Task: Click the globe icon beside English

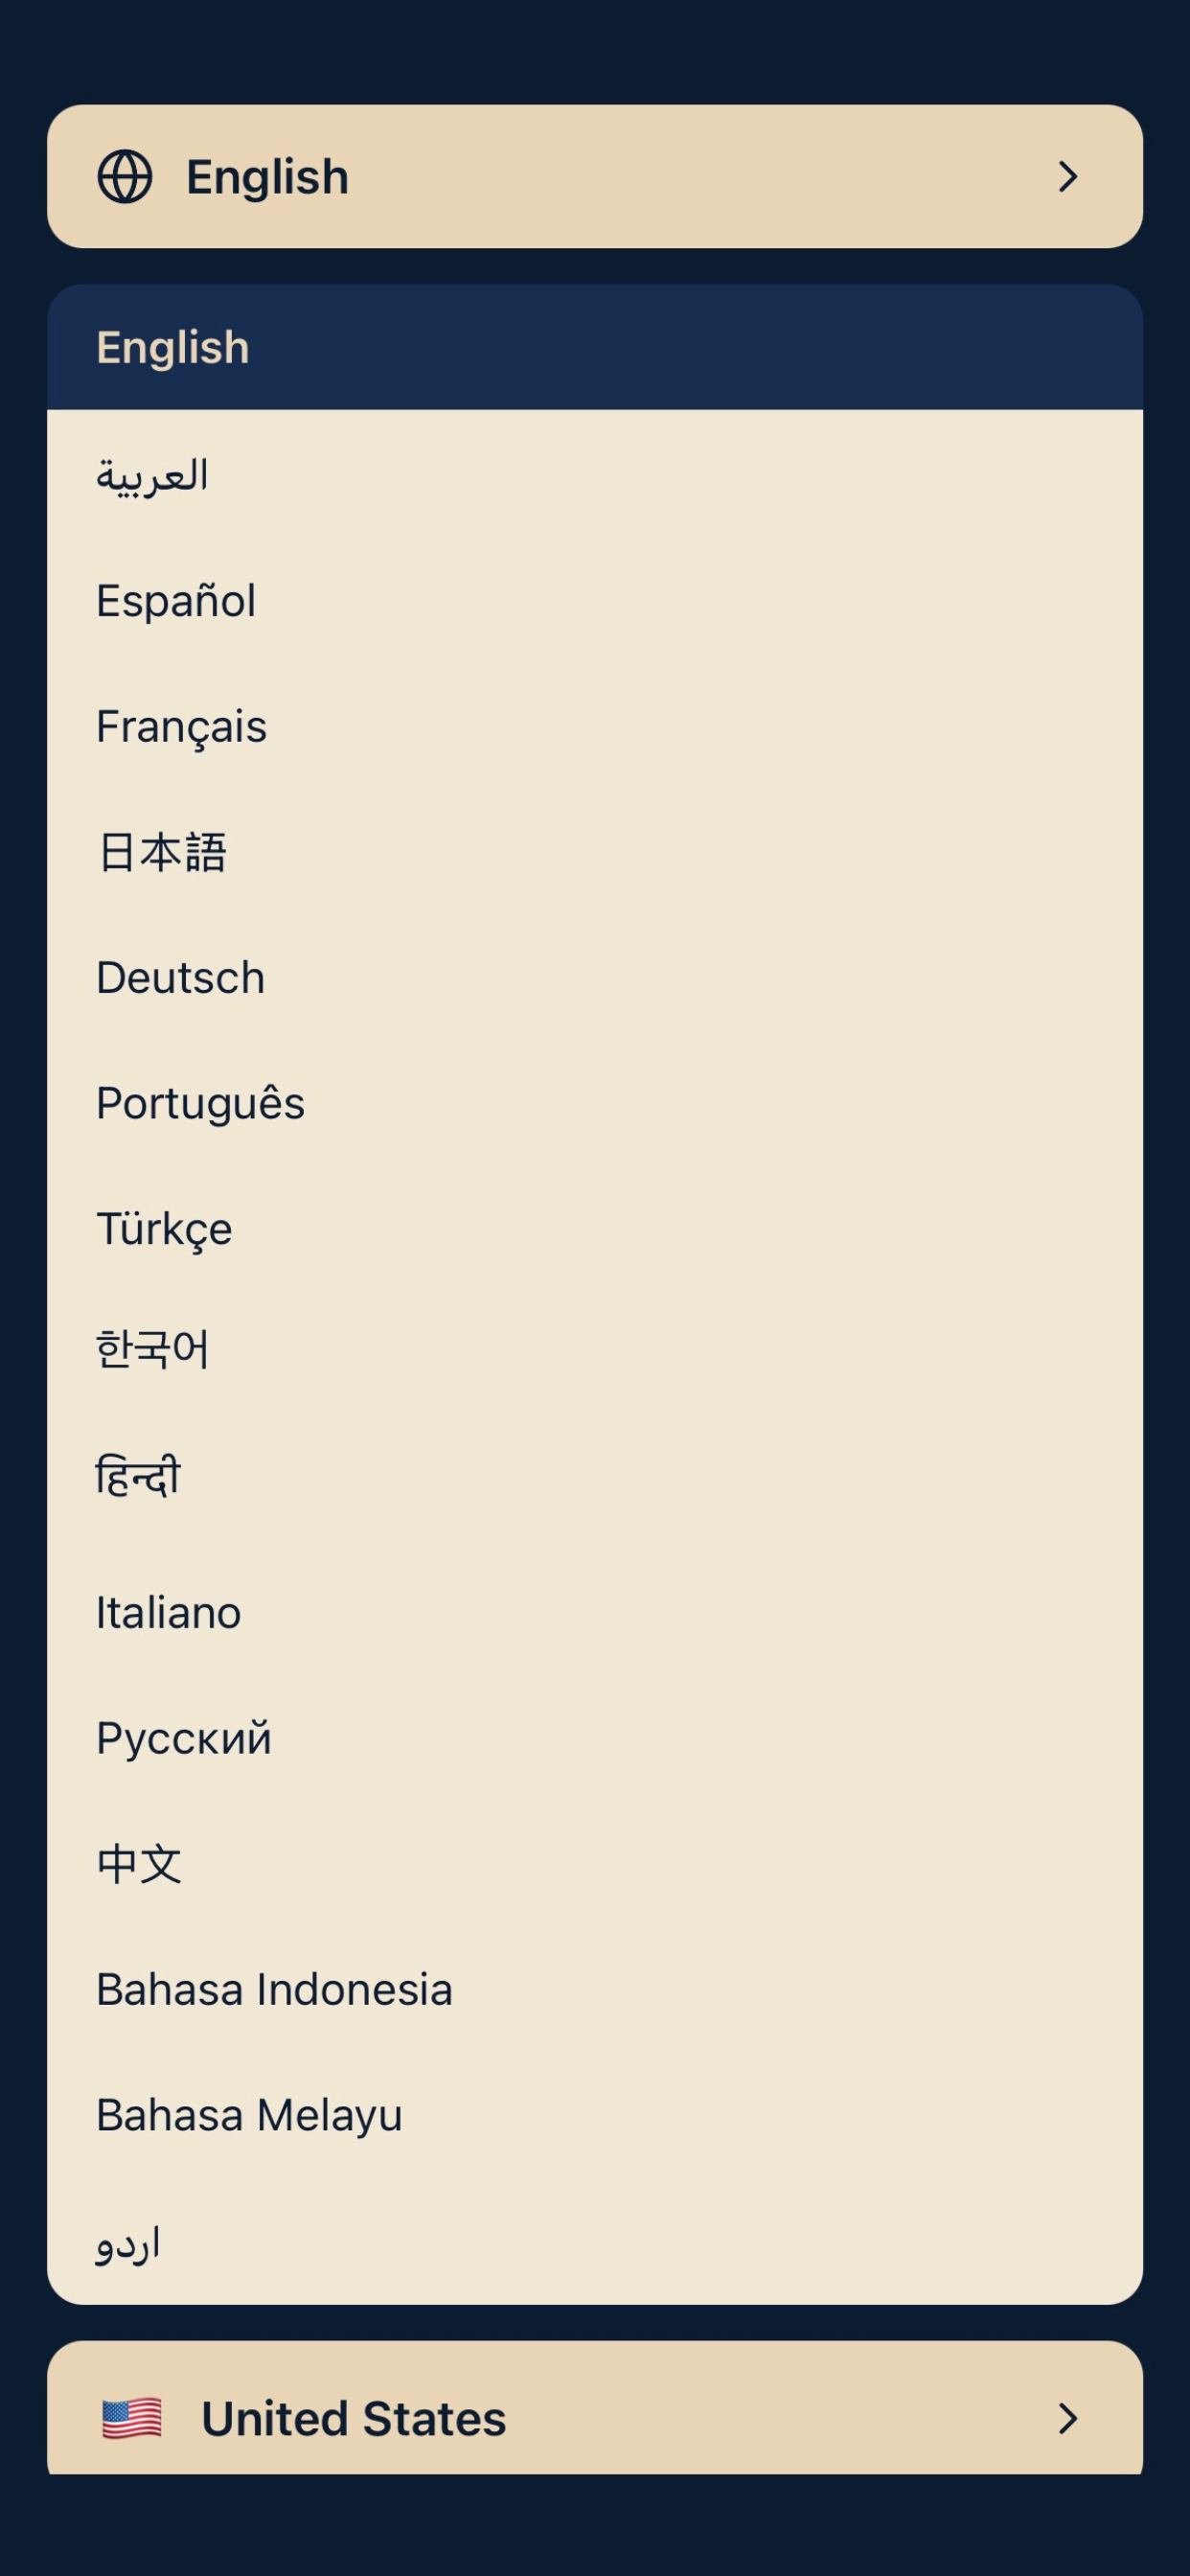Action: pyautogui.click(x=125, y=177)
